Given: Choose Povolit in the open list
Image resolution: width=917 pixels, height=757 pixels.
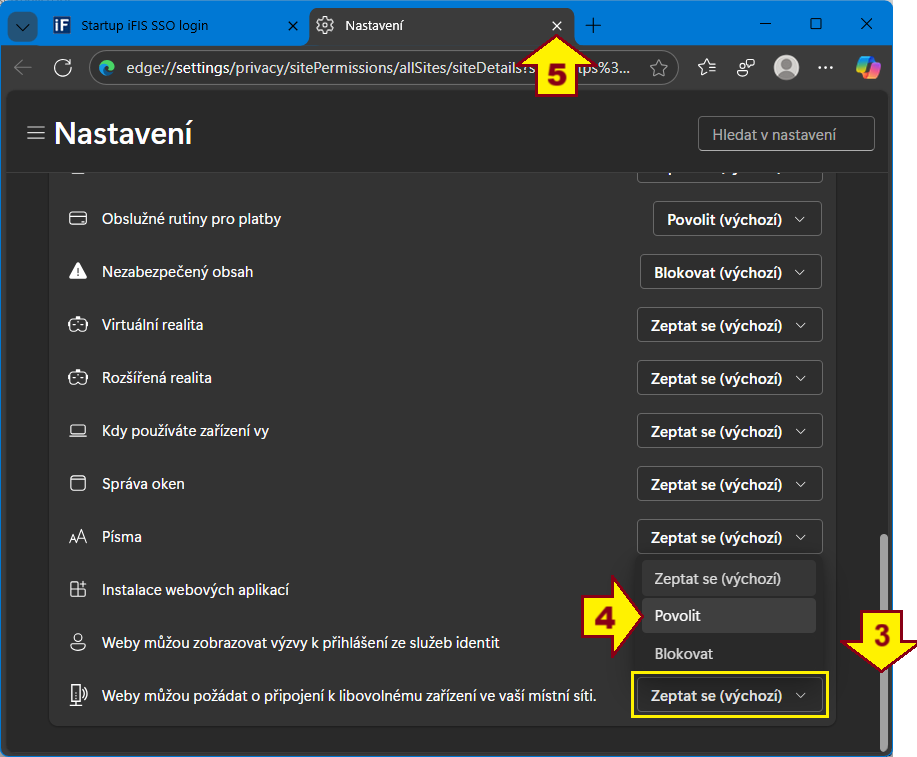Looking at the screenshot, I should pos(729,615).
